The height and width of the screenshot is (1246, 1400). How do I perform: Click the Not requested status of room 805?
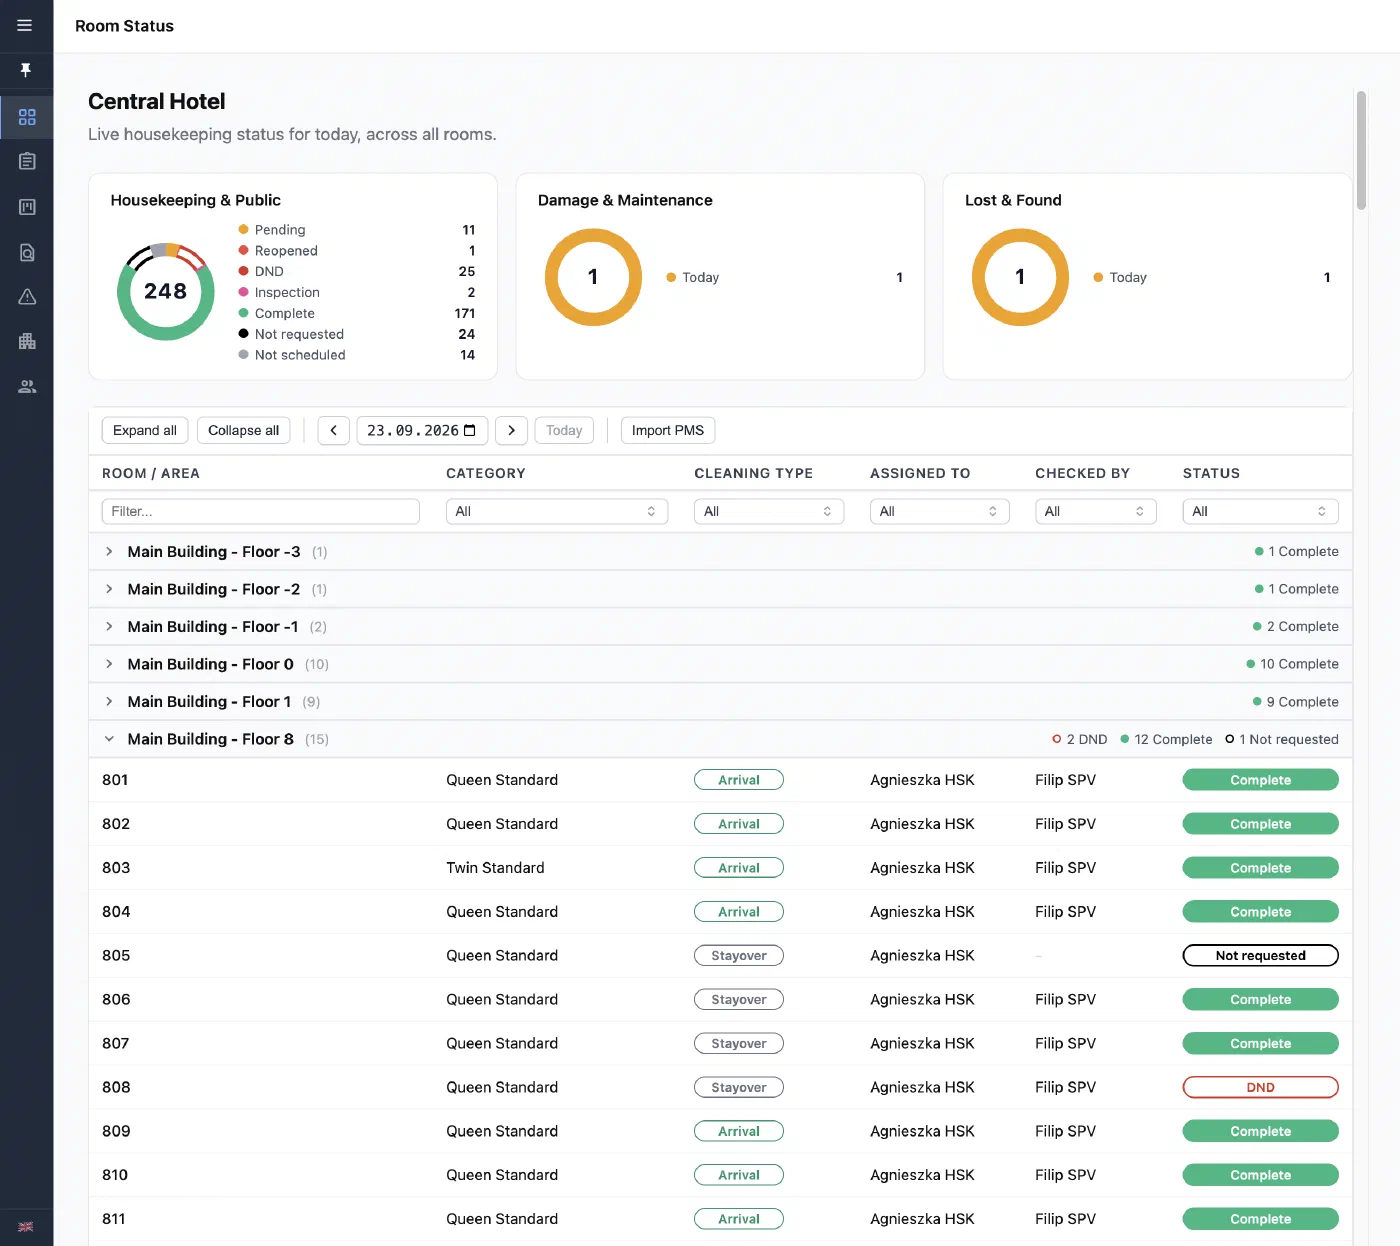[x=1261, y=956]
